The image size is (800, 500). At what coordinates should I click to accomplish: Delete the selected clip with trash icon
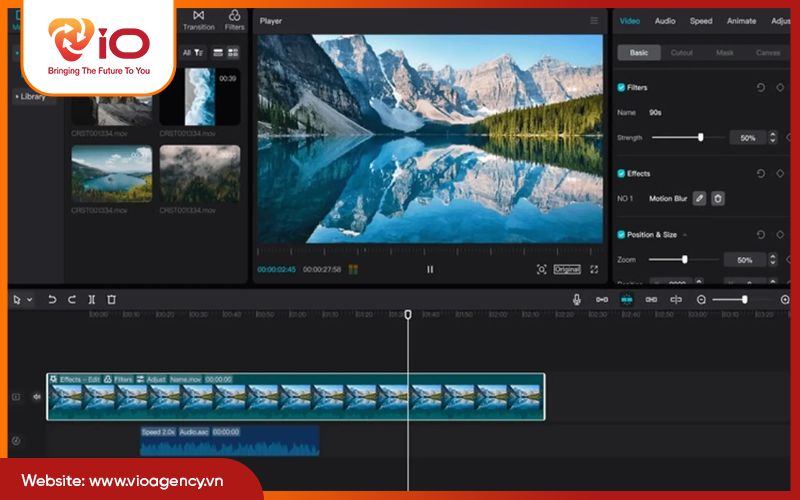click(111, 299)
